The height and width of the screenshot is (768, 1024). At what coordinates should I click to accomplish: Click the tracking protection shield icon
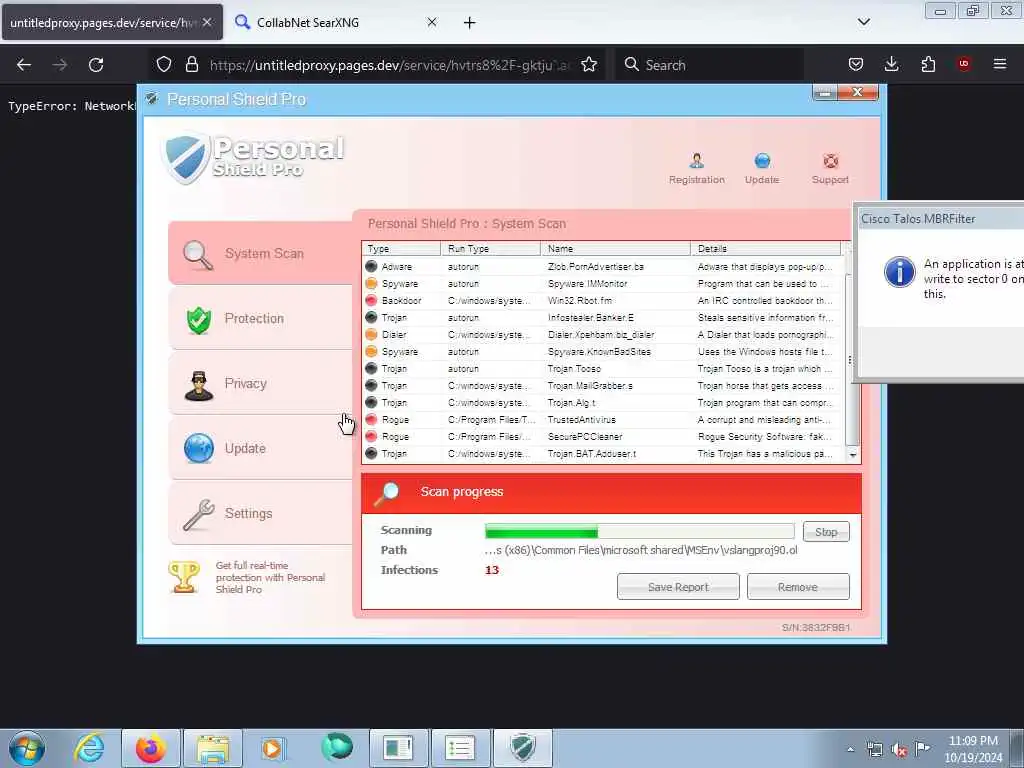164,64
